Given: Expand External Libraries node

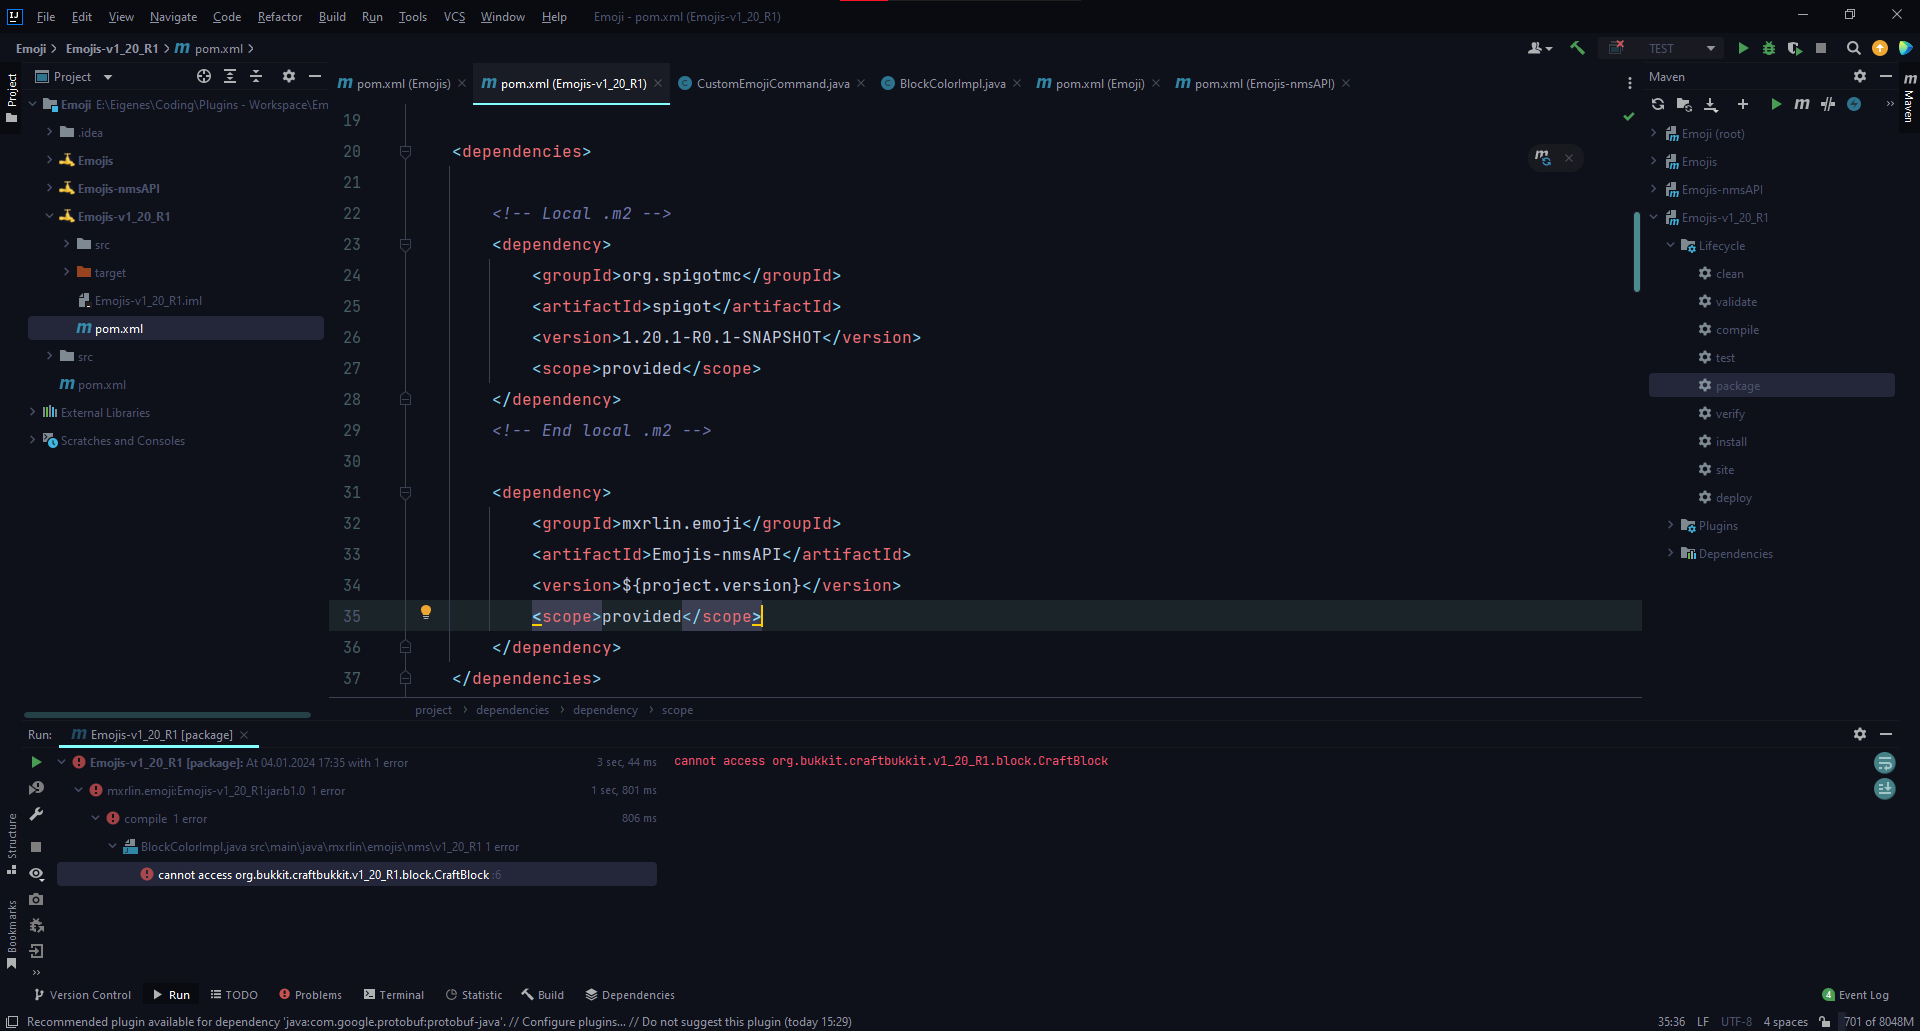Looking at the screenshot, I should (32, 412).
